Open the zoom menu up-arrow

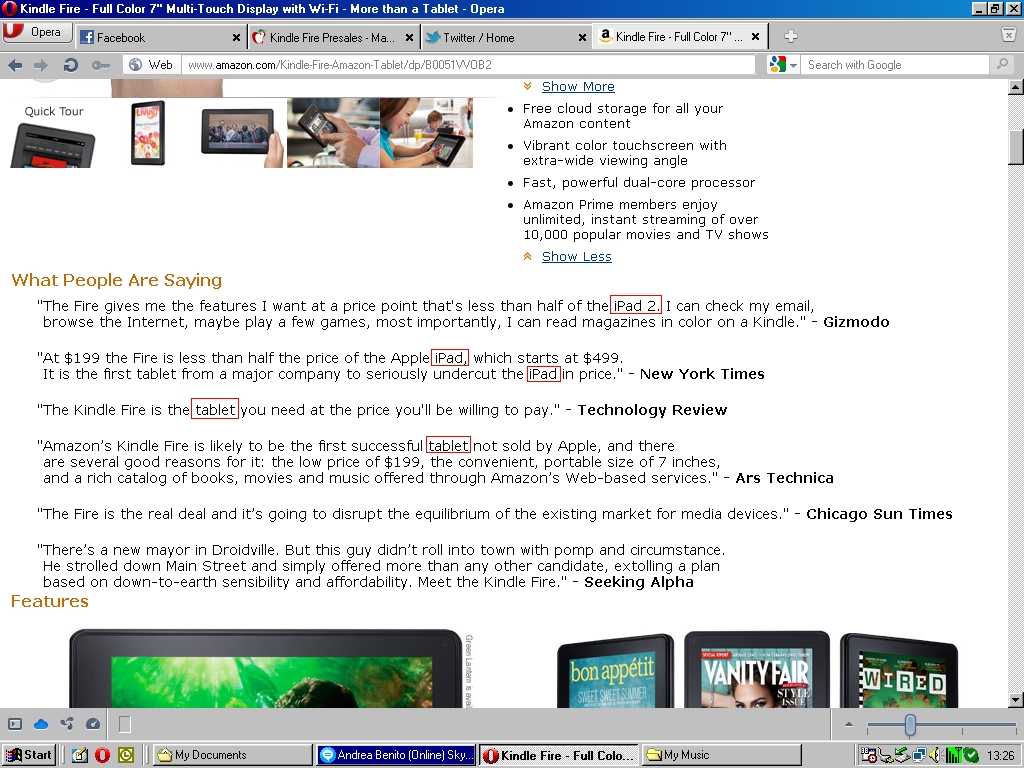[x=848, y=724]
